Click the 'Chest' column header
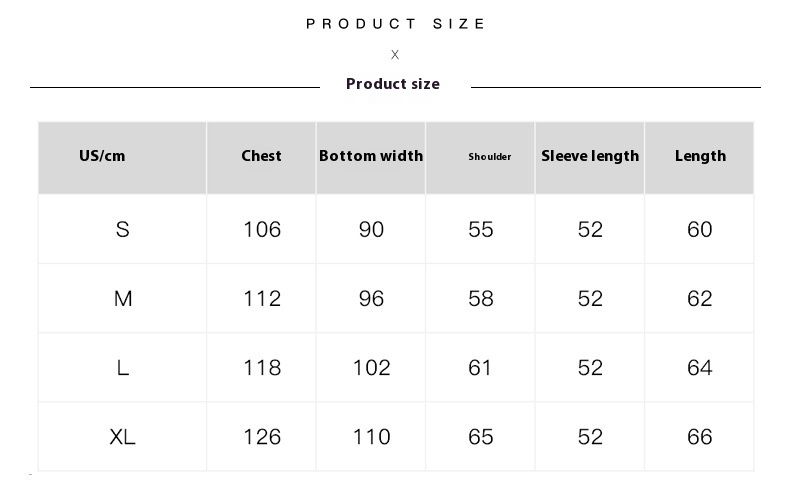790x492 pixels. pyautogui.click(x=261, y=156)
